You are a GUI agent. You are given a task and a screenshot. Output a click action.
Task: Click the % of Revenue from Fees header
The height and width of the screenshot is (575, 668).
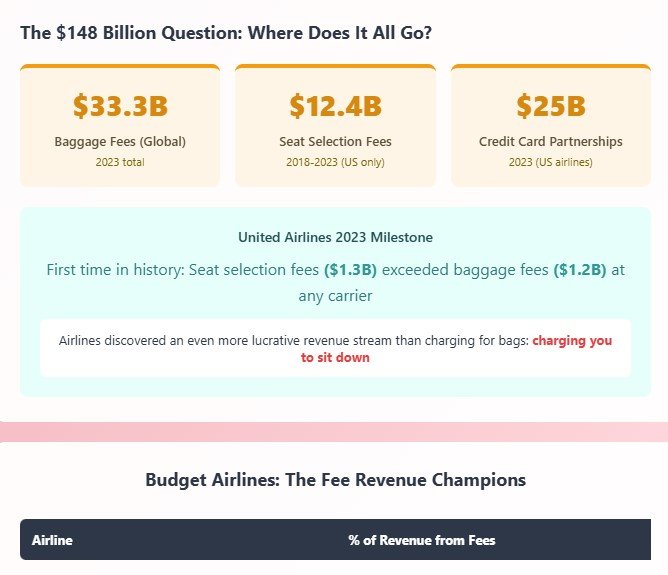coord(421,540)
